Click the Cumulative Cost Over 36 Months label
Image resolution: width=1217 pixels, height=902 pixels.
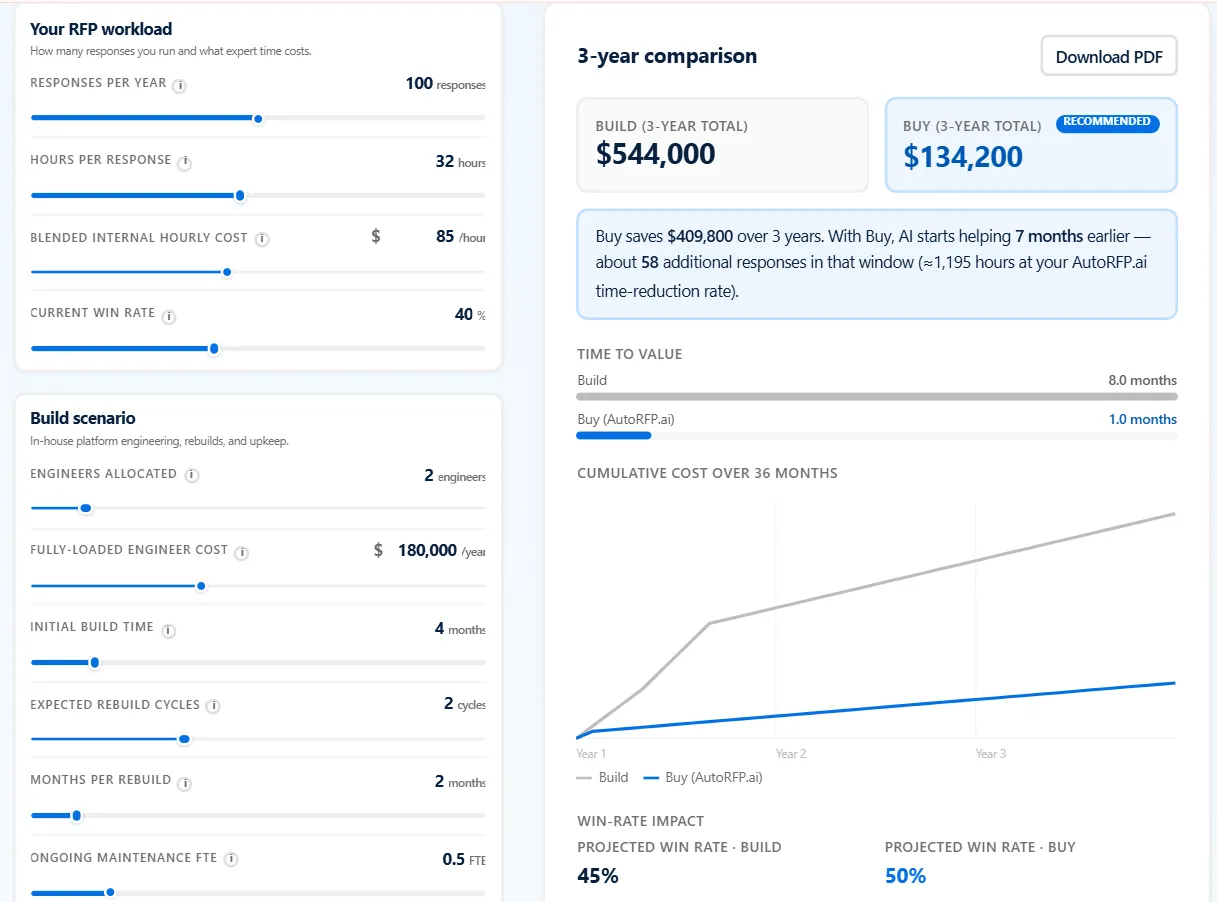point(707,473)
